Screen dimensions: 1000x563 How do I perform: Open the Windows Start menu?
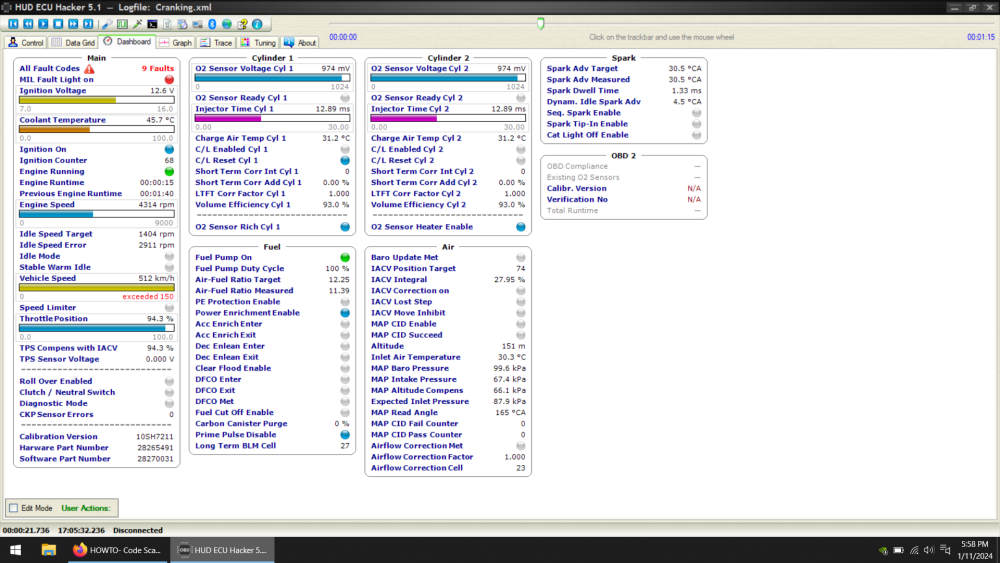pyautogui.click(x=15, y=550)
